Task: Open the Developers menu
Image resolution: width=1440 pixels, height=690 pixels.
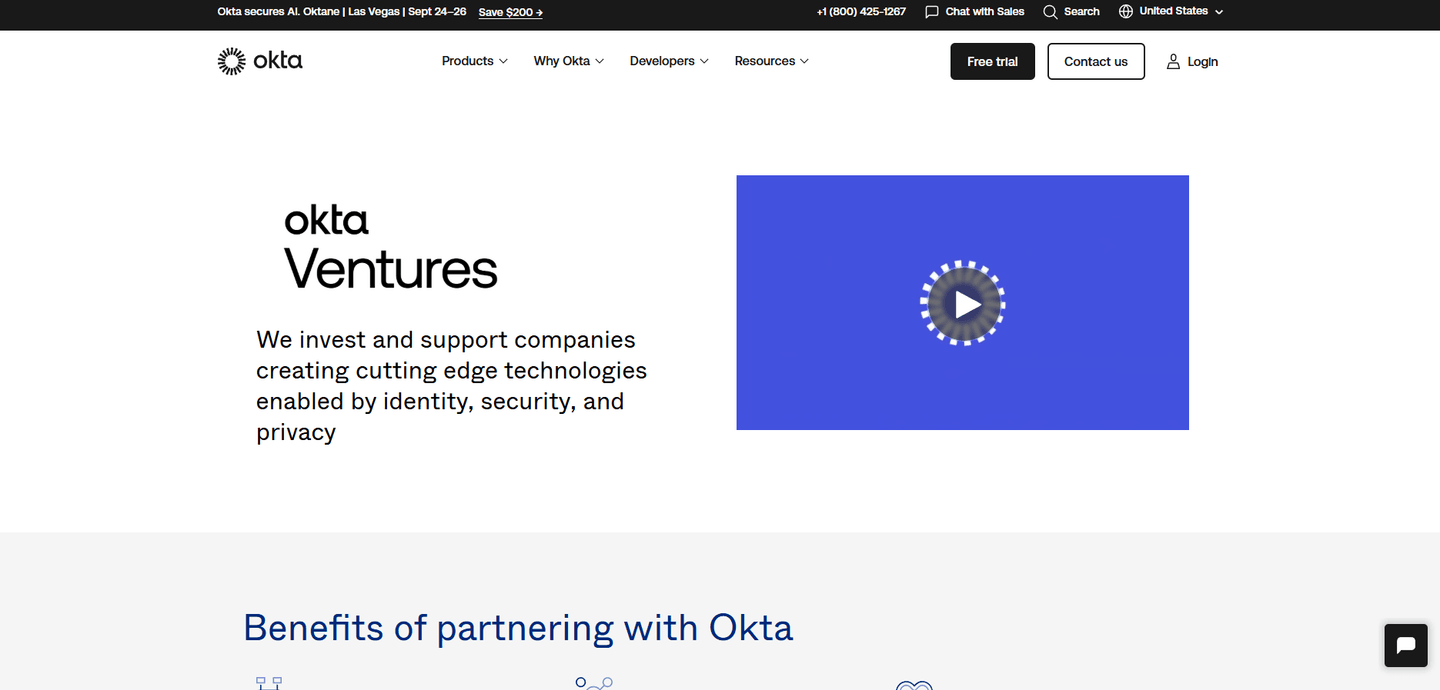Action: click(668, 61)
